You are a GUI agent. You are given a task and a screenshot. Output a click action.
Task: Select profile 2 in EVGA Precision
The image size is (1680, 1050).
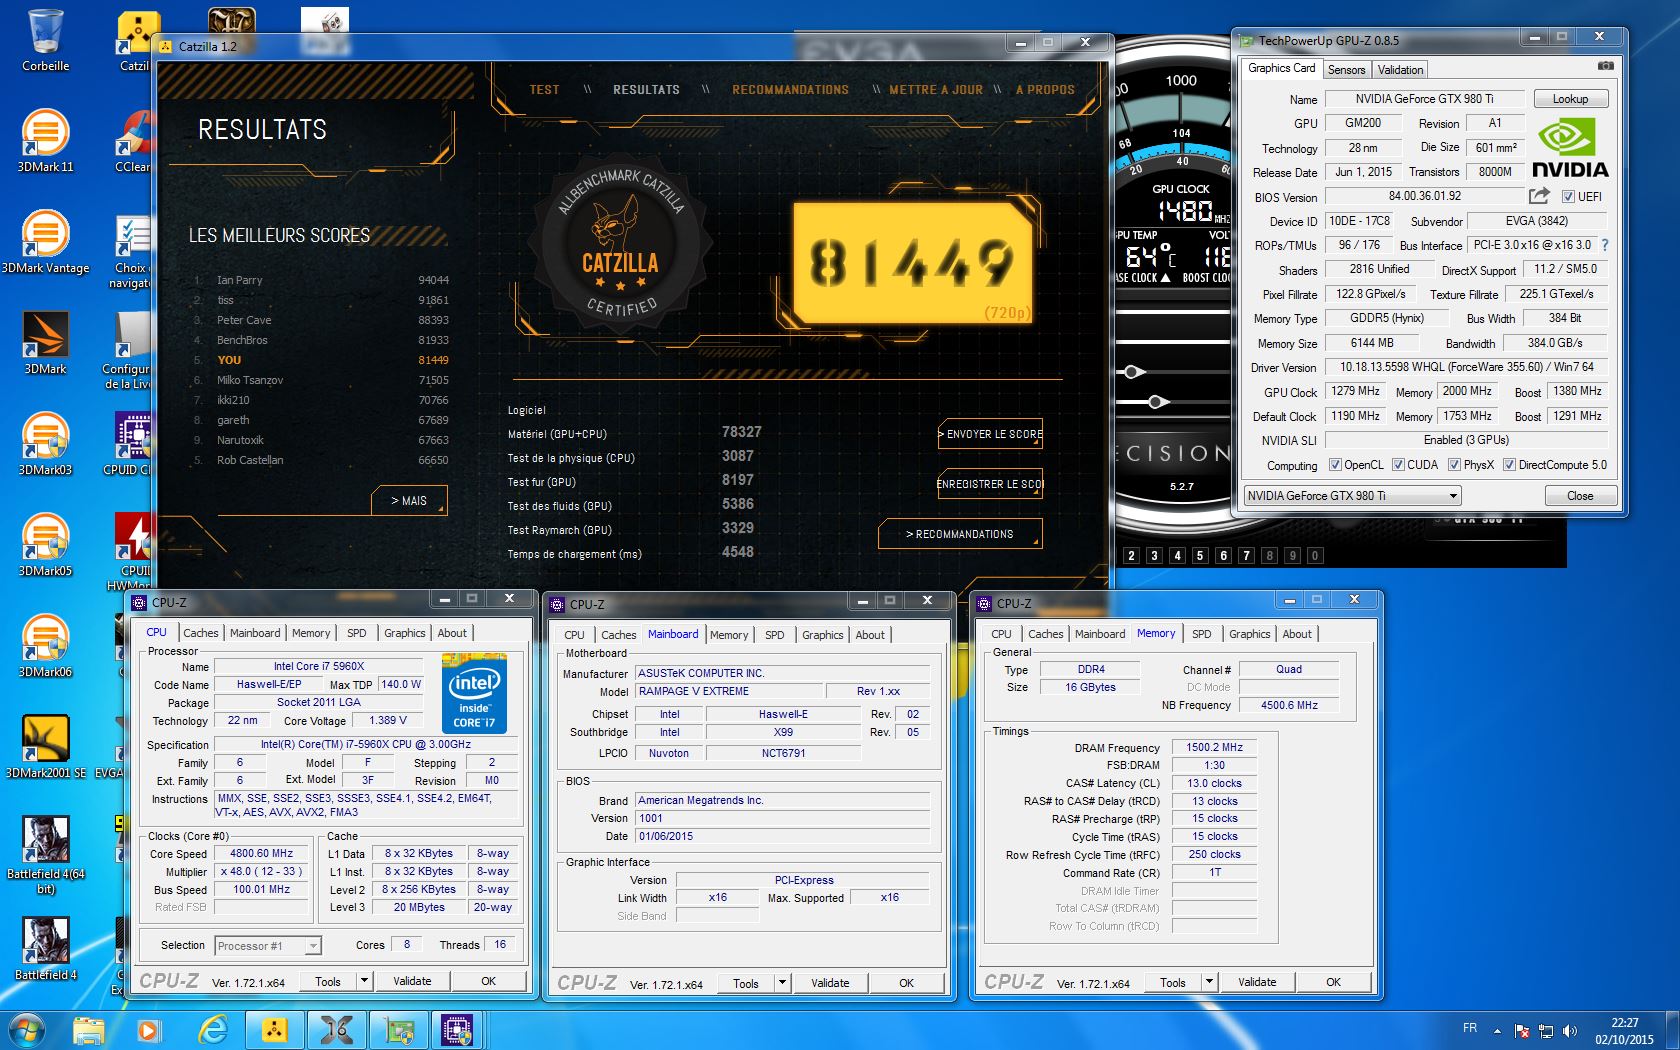(x=1131, y=555)
